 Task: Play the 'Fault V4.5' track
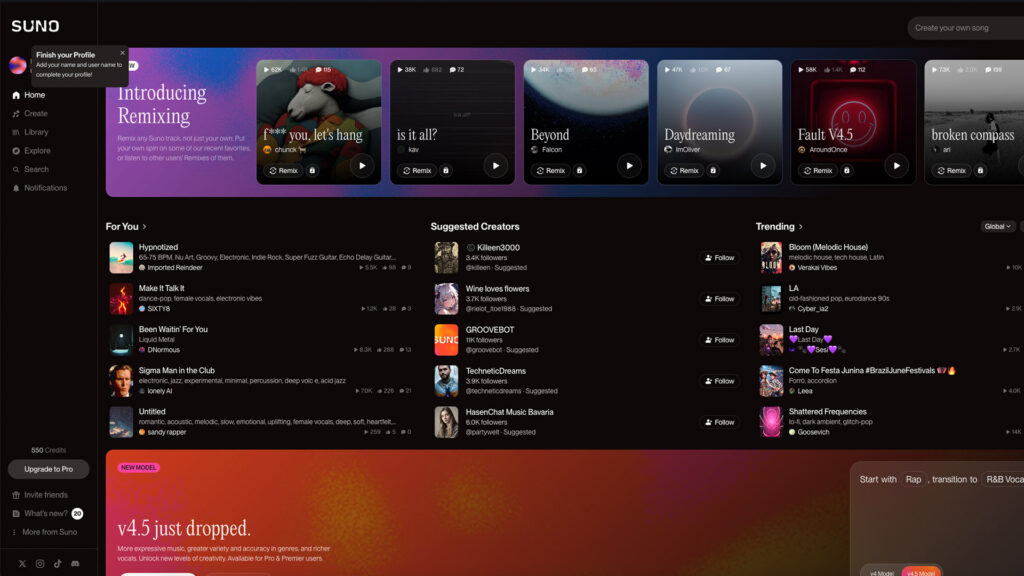point(897,166)
